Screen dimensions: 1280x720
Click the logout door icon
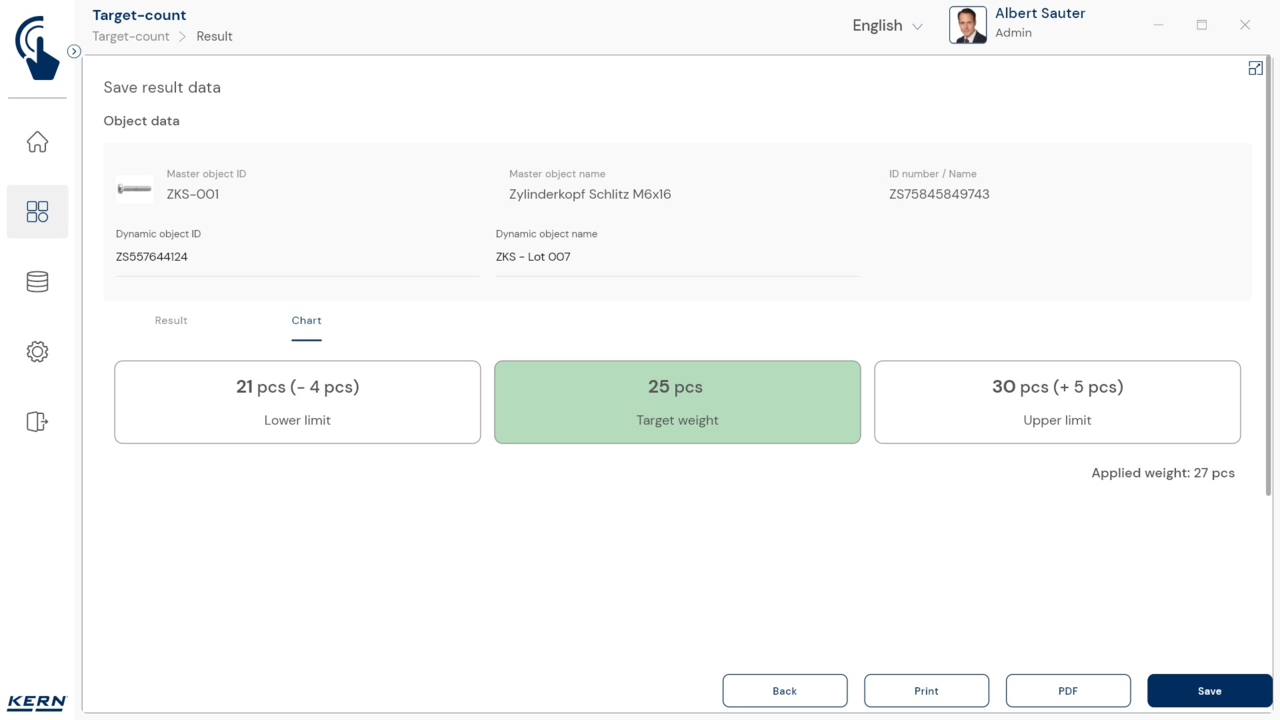pyautogui.click(x=37, y=422)
